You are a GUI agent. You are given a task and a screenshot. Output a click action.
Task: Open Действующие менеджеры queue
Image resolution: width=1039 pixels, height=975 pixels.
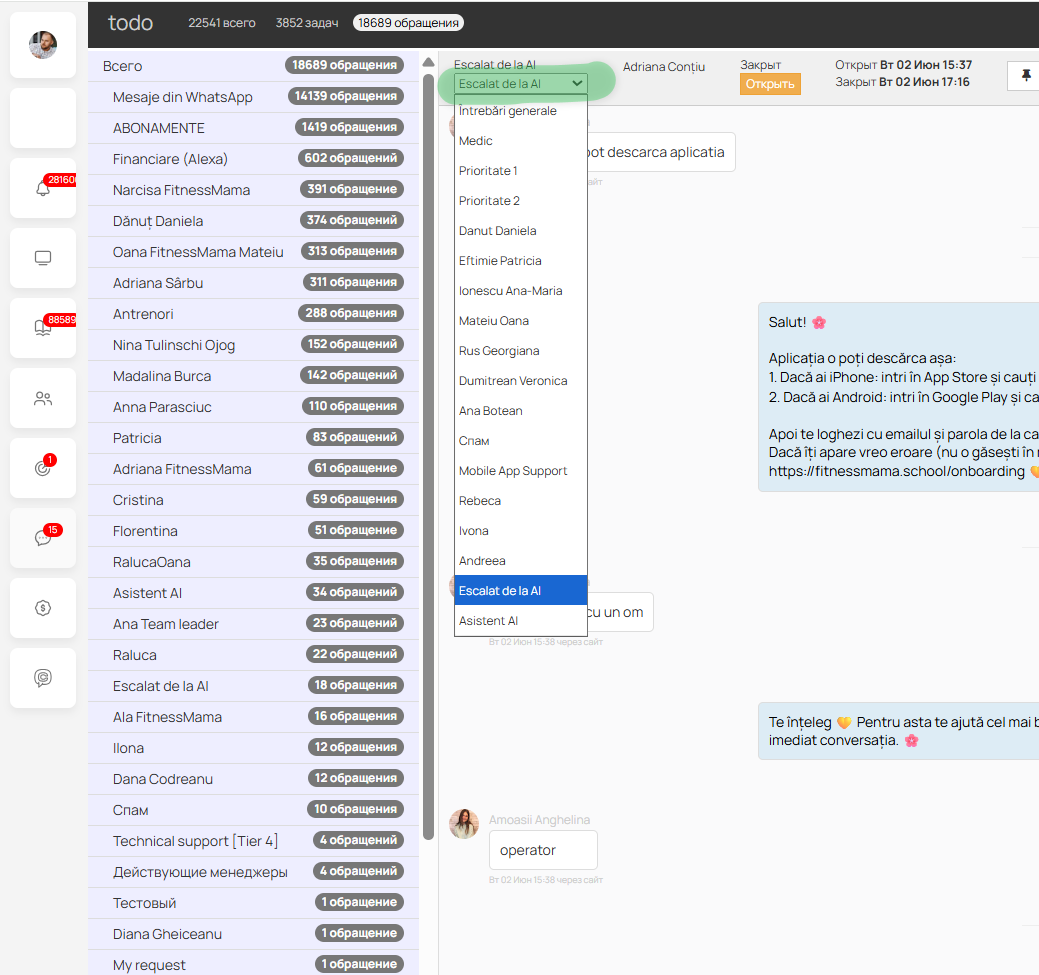(x=253, y=872)
